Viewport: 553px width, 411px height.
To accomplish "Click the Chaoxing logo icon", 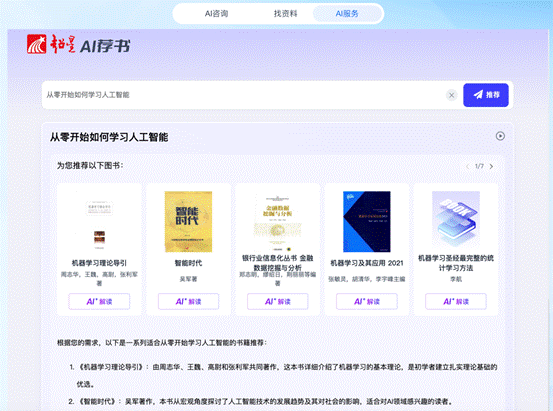I will (37, 44).
